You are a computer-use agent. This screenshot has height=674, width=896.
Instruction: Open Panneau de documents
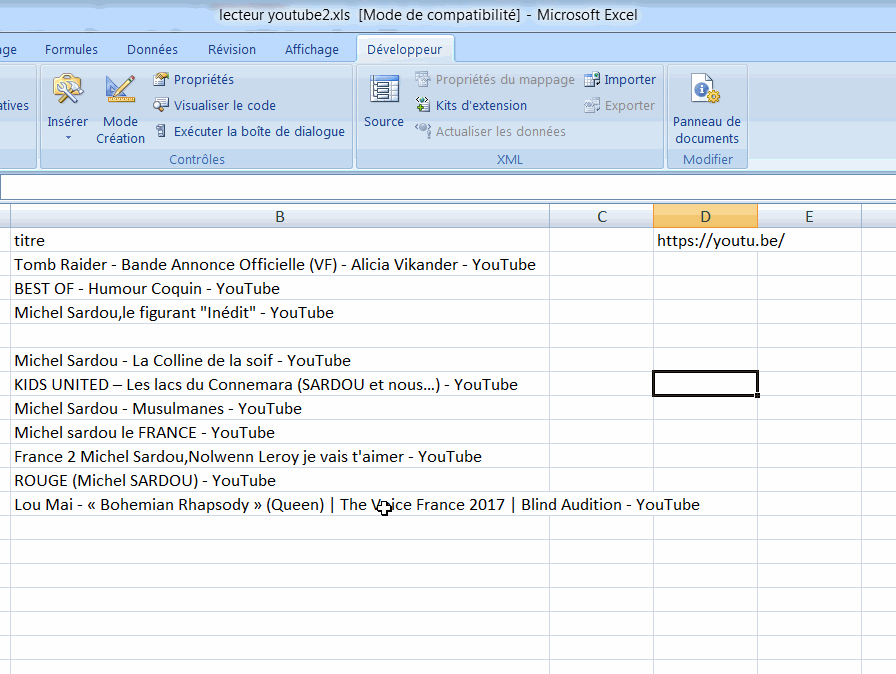click(x=707, y=109)
